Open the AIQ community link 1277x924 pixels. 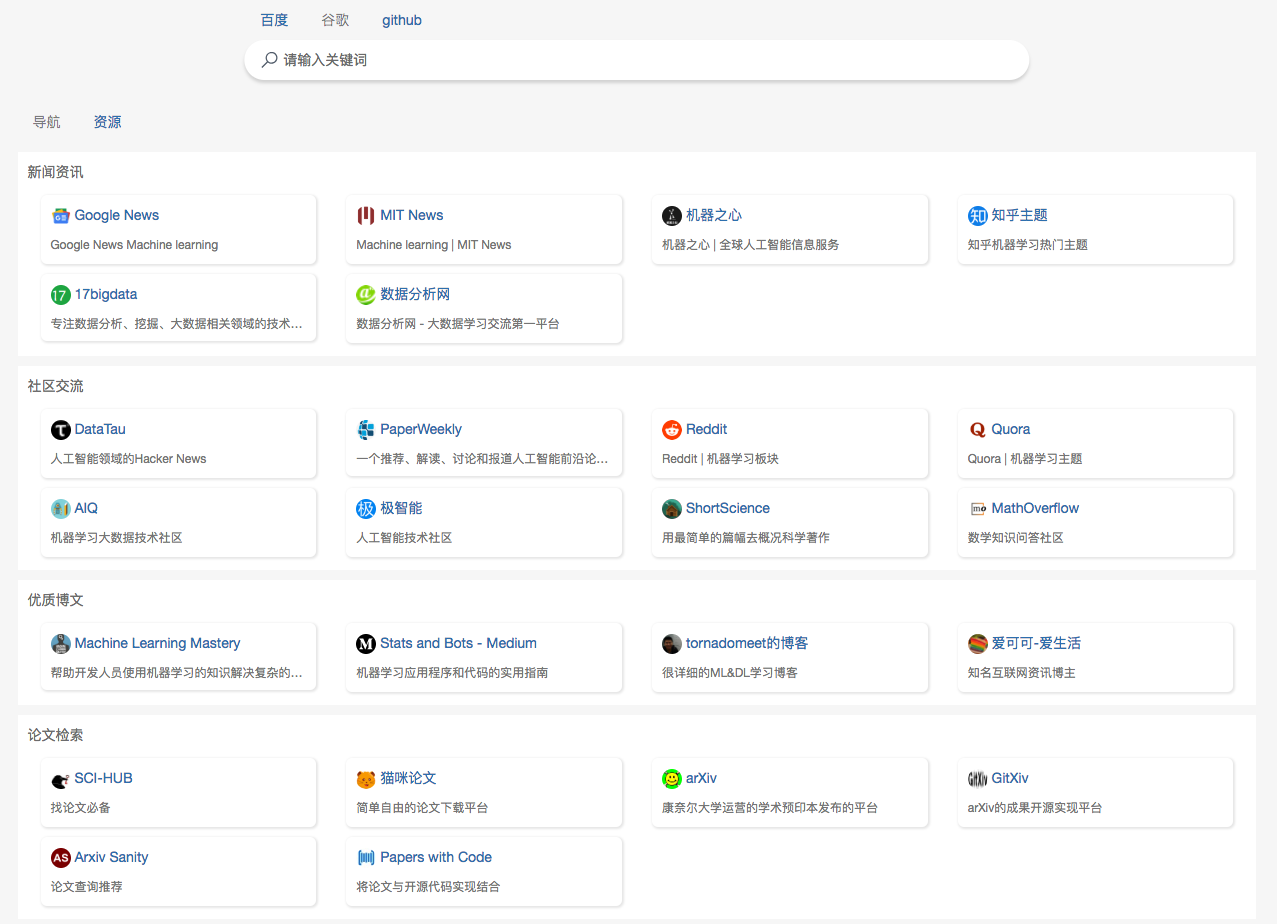86,508
